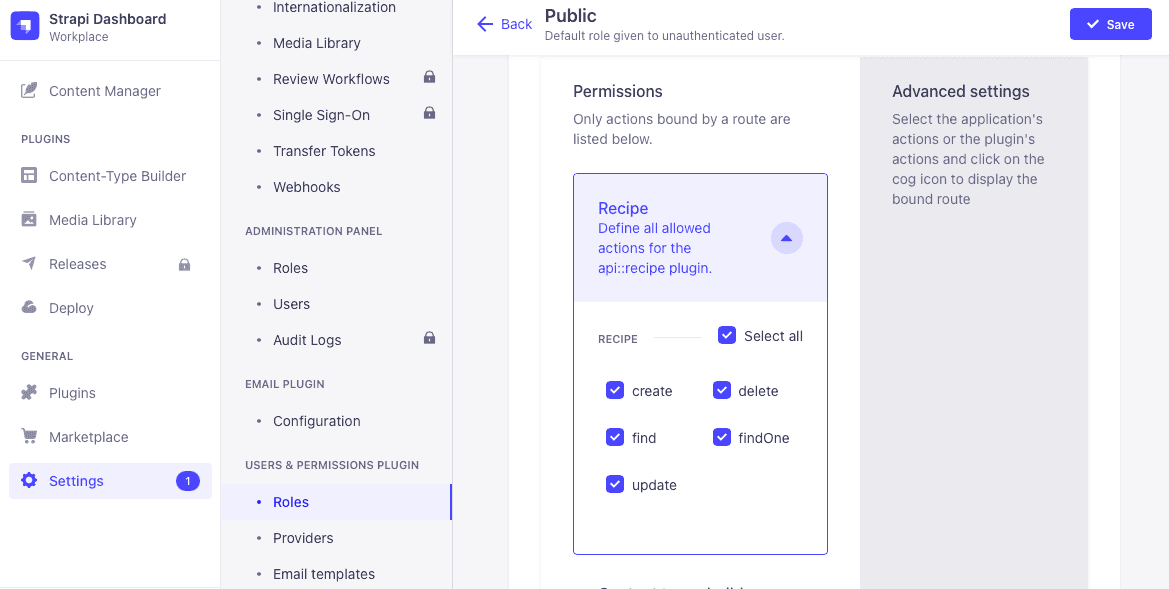Open Content Manager in main nav
Viewport: 1169px width, 589px height.
[110, 91]
